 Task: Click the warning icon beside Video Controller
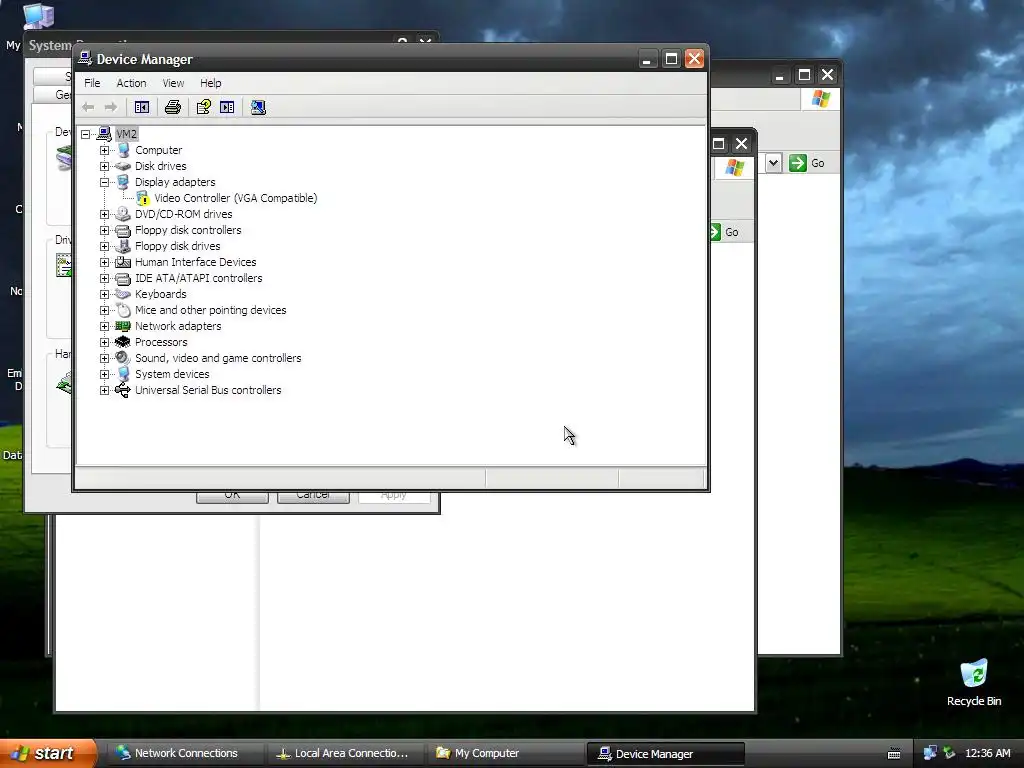[x=143, y=199]
